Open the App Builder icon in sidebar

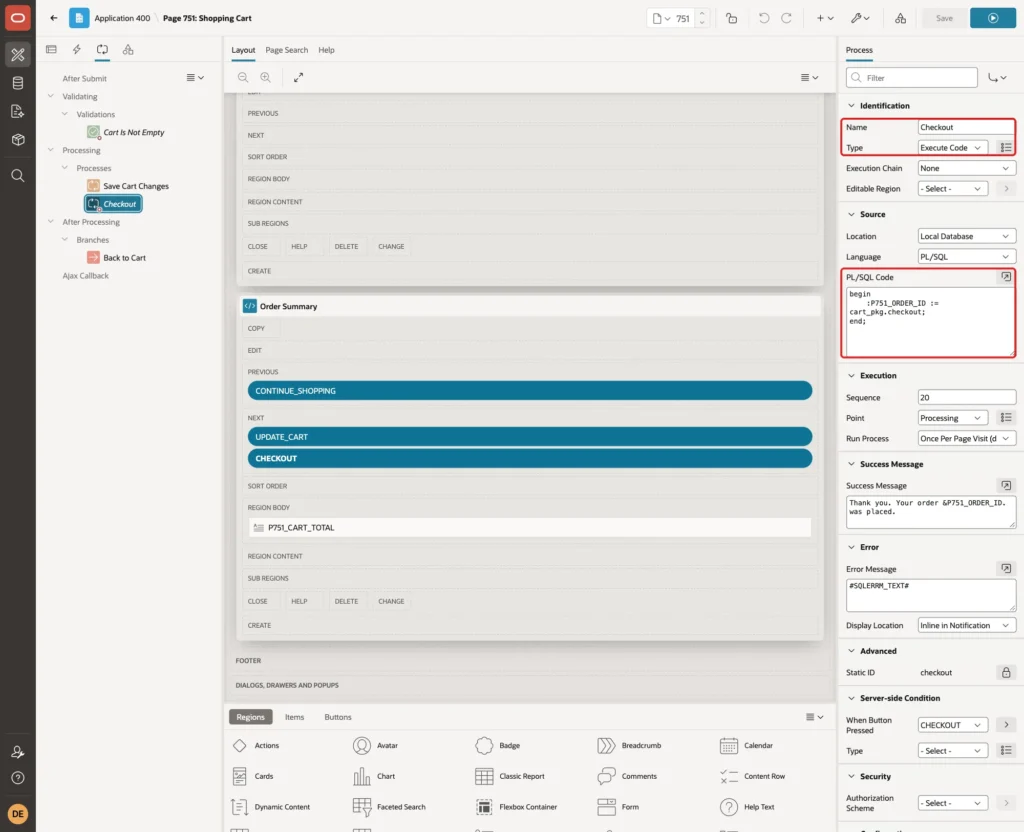pyautogui.click(x=18, y=55)
